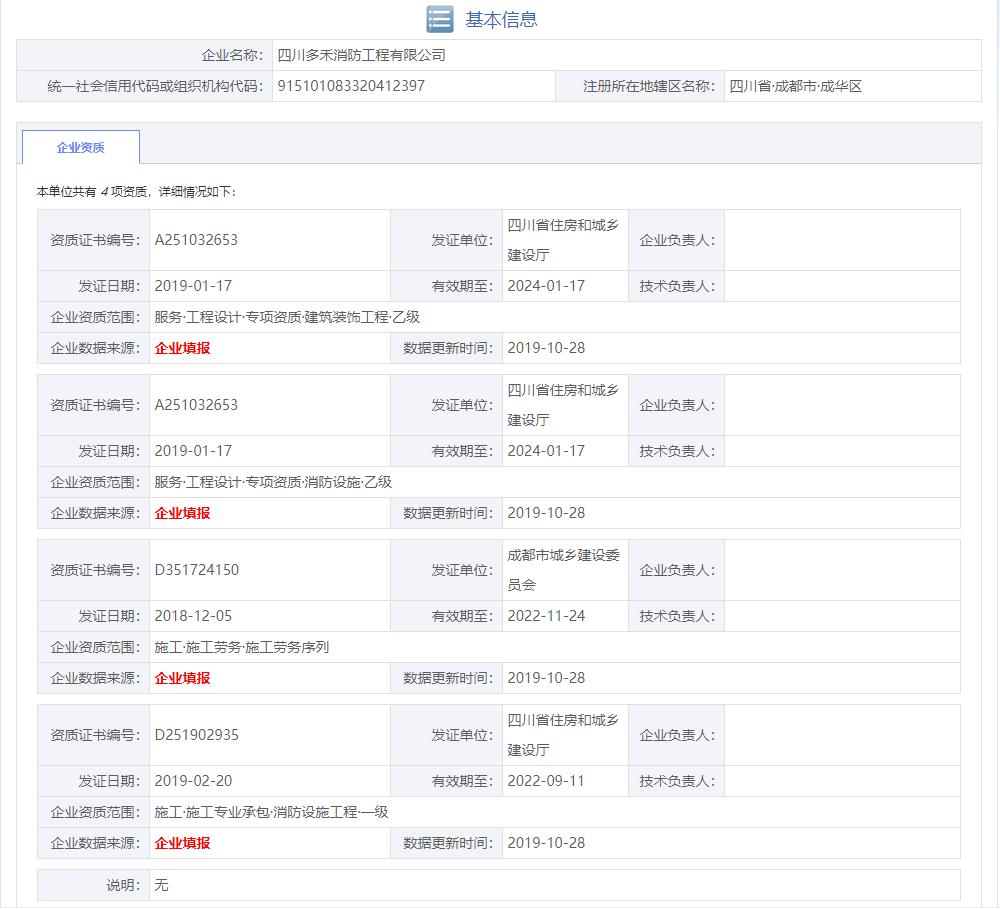Click issue date 2018-12-05

193,616
